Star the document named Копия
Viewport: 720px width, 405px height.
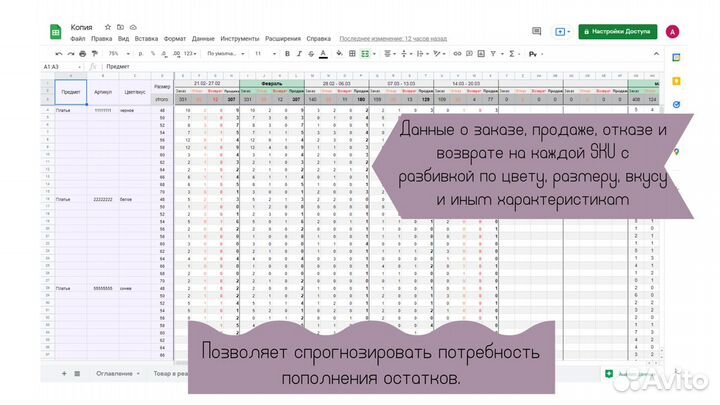click(x=107, y=27)
